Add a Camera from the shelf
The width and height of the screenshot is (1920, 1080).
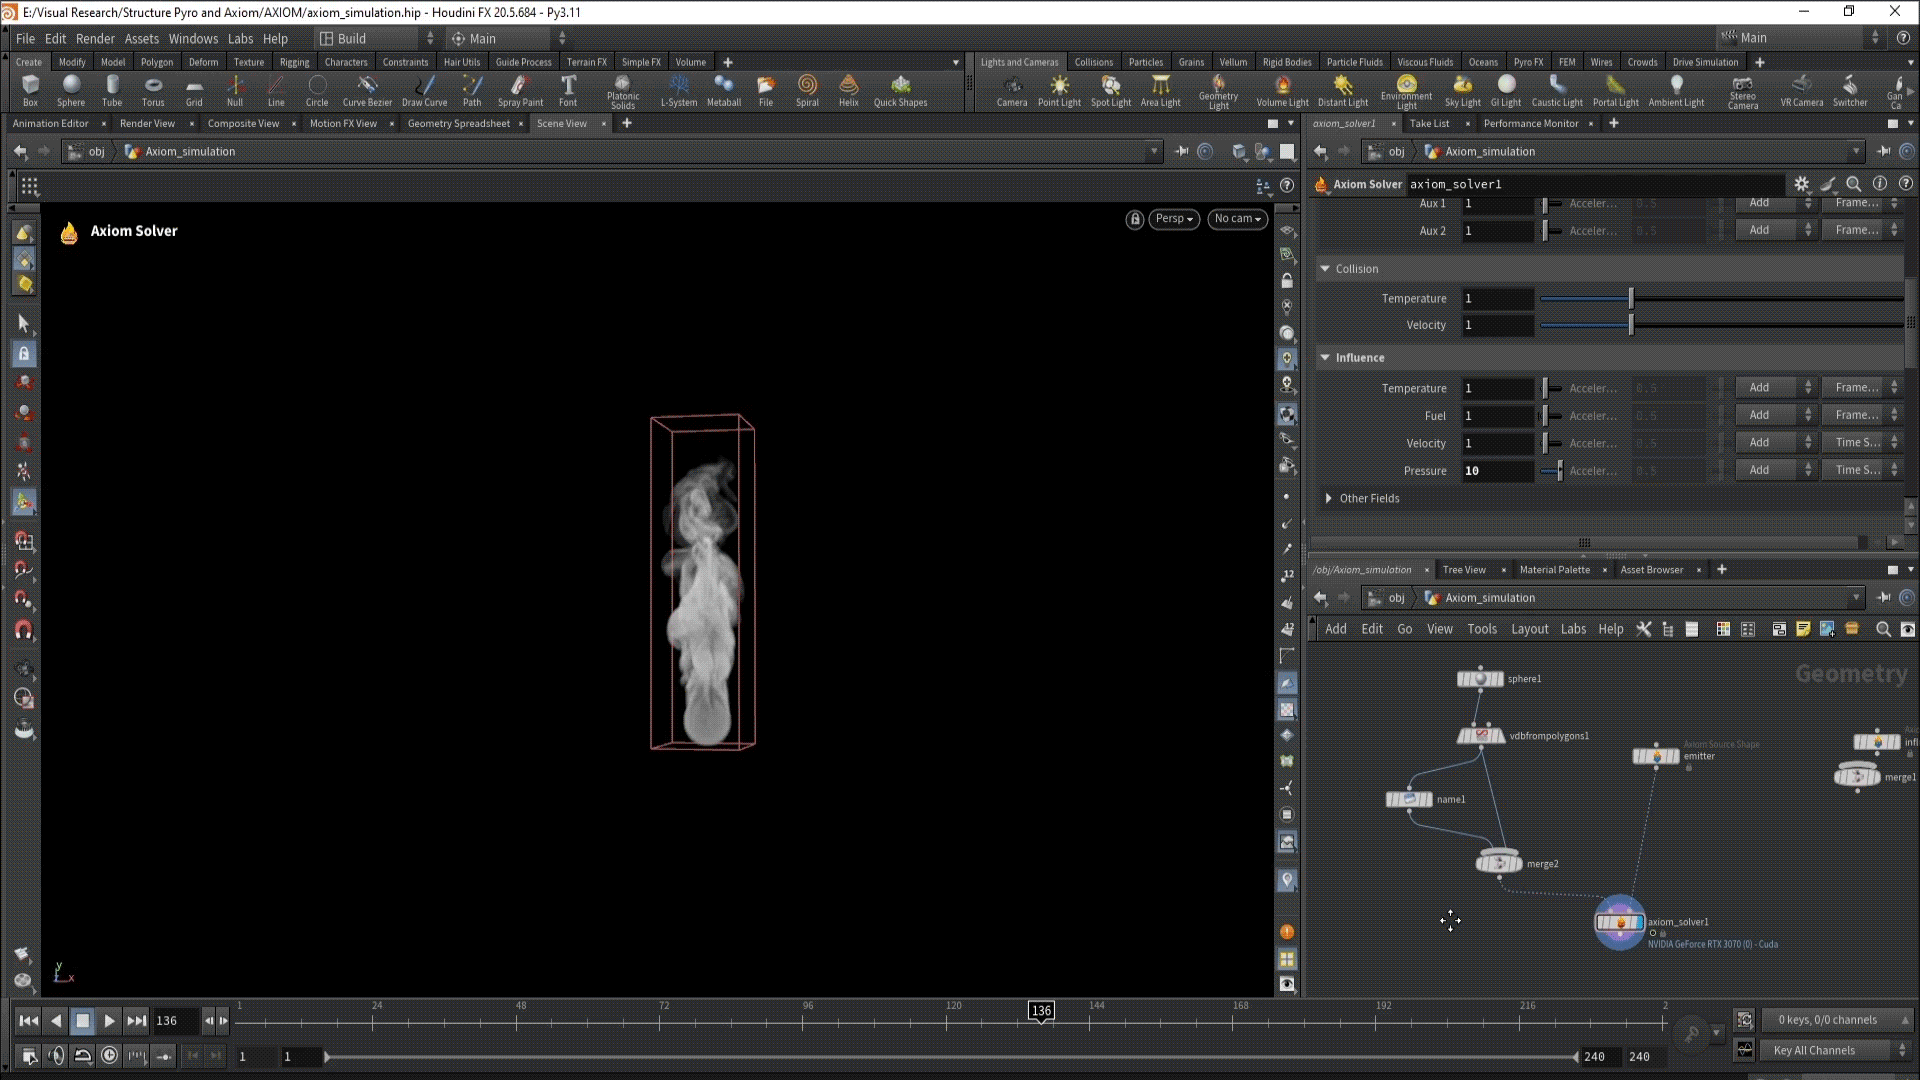(1011, 90)
